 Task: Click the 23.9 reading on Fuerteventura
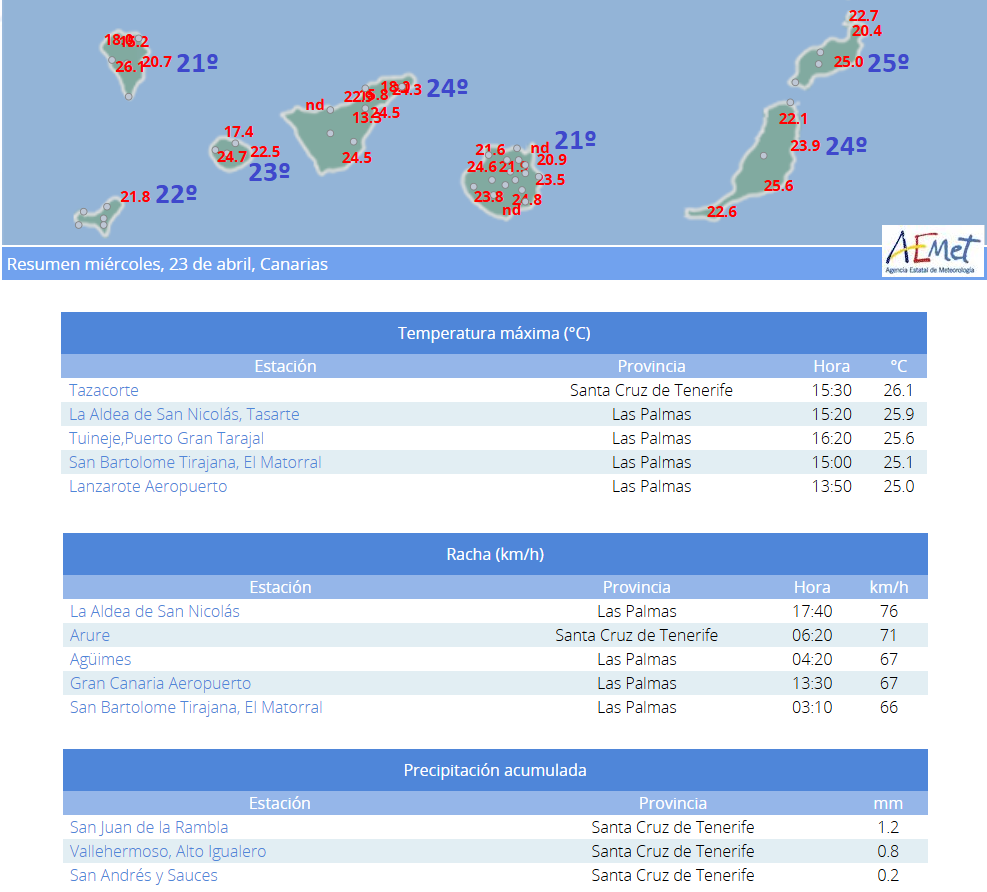tap(805, 146)
